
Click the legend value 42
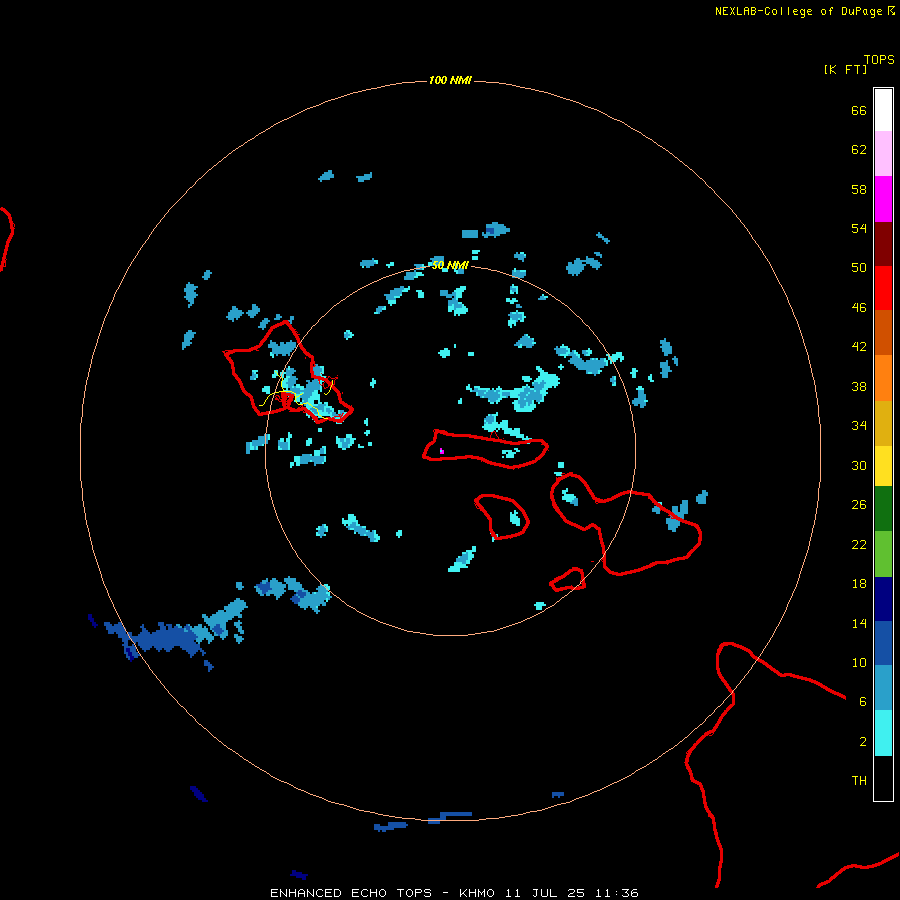(x=859, y=347)
